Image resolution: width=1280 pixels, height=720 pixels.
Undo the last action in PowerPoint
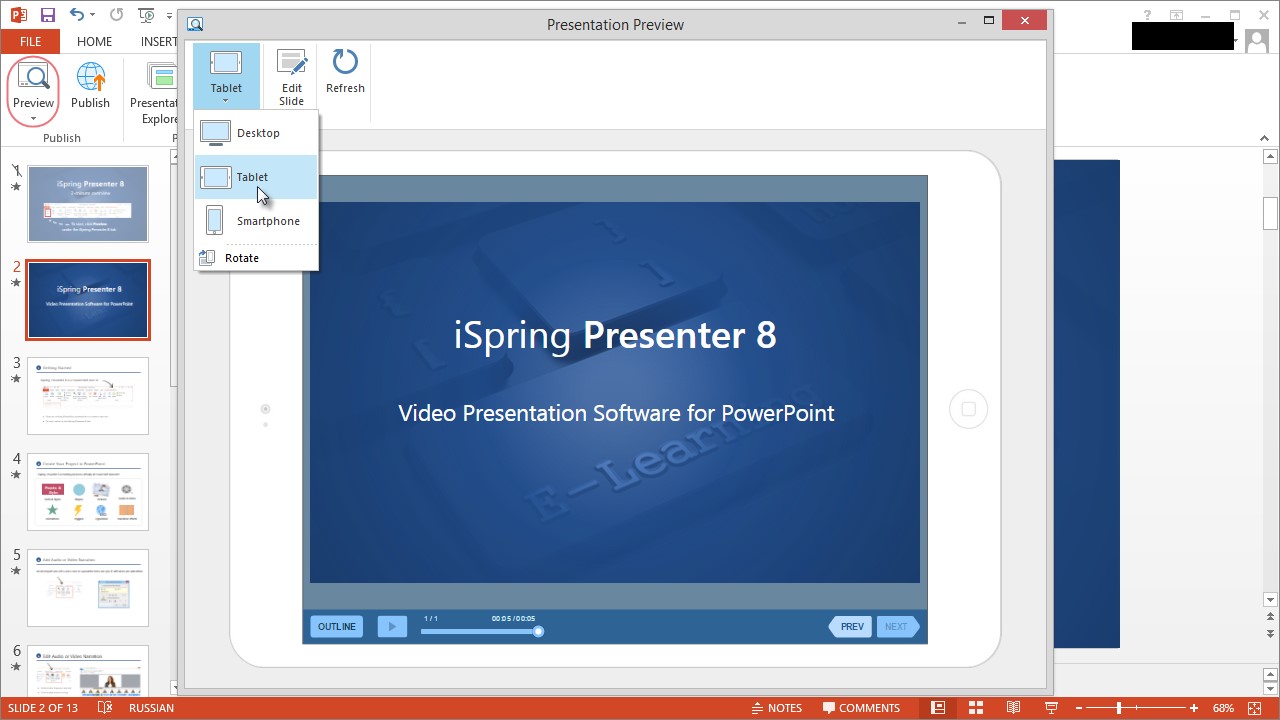[76, 15]
